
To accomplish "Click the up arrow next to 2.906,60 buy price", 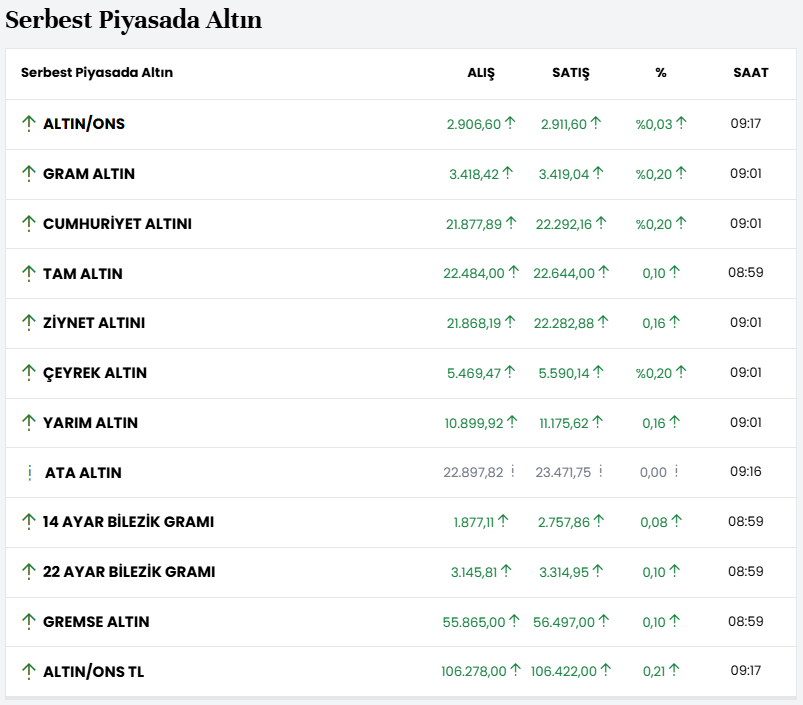I will (x=510, y=123).
